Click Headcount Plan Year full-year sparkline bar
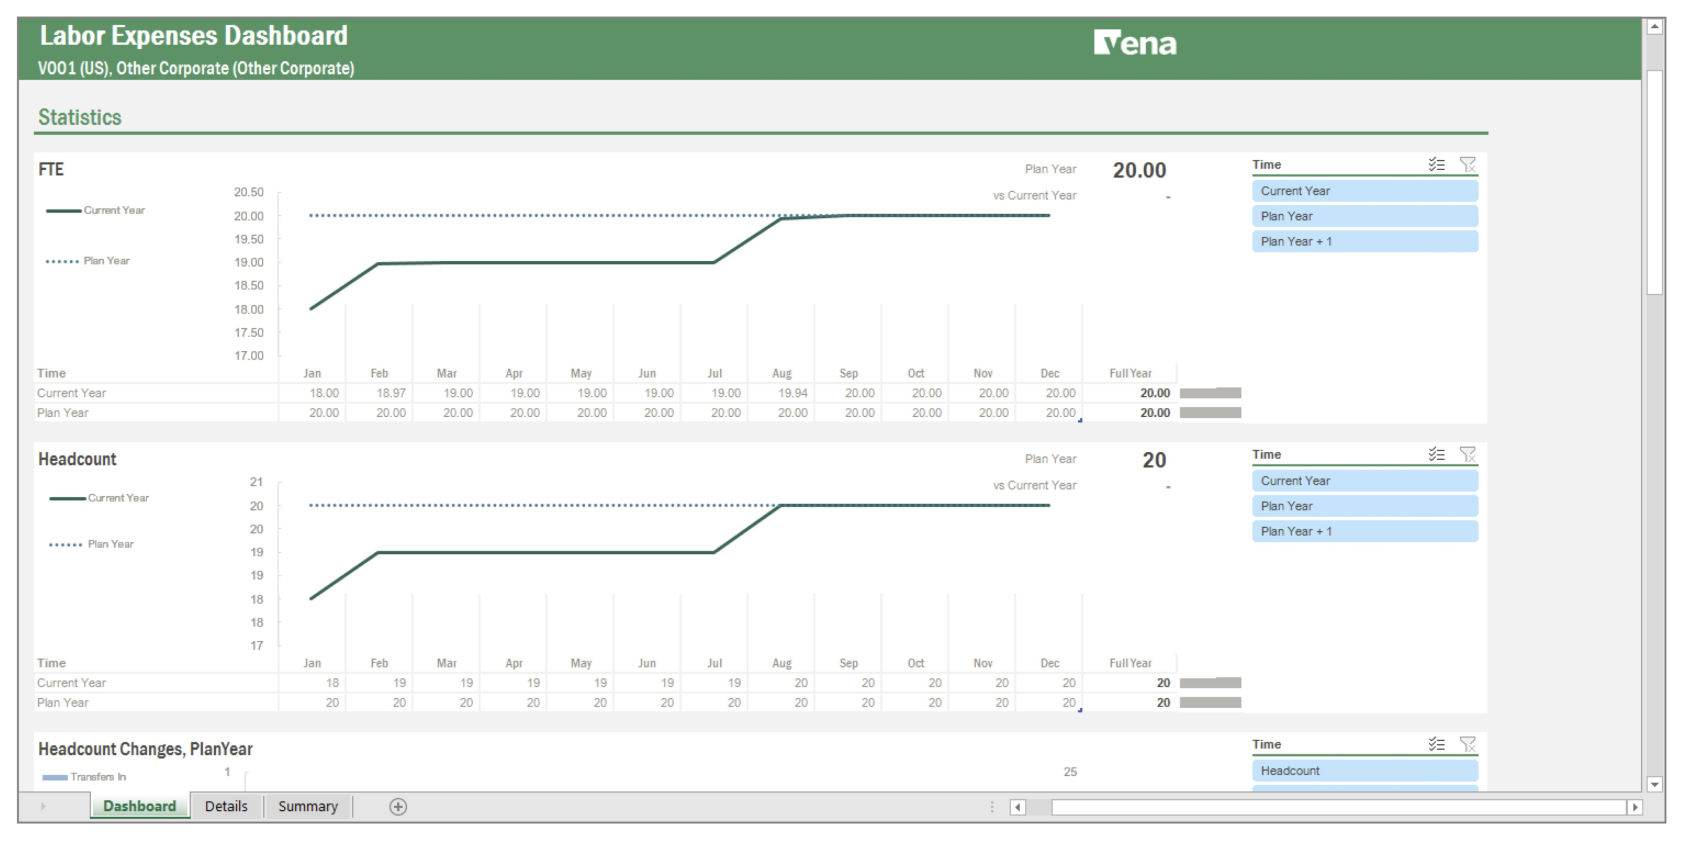The width and height of the screenshot is (1684, 841). click(x=1210, y=703)
